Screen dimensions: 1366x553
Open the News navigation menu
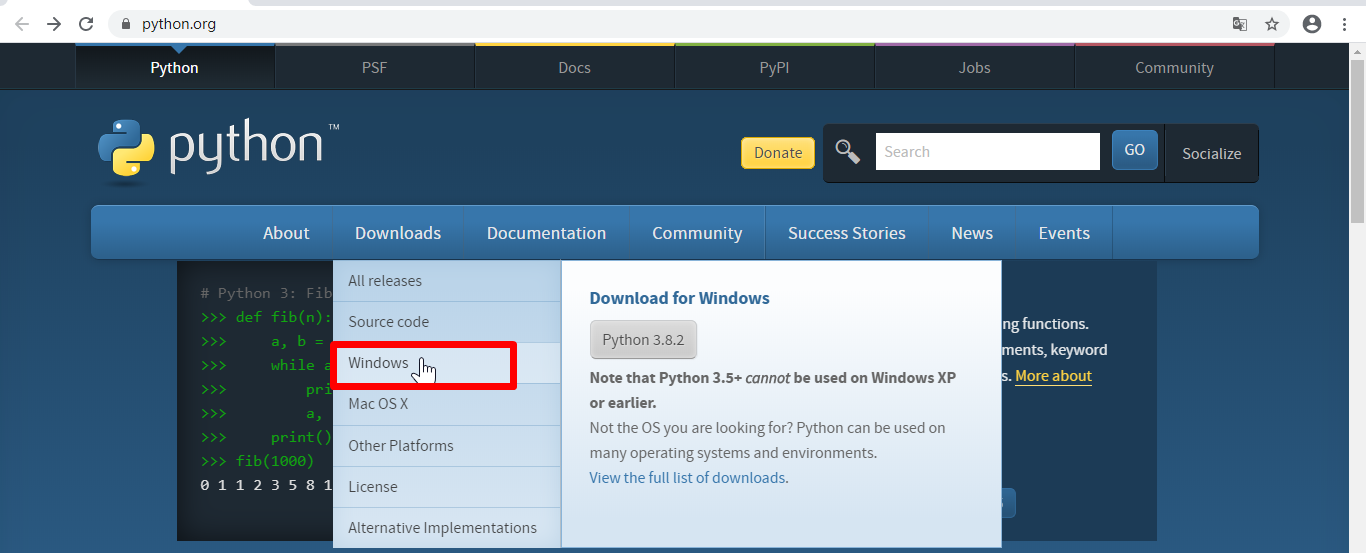pos(972,233)
